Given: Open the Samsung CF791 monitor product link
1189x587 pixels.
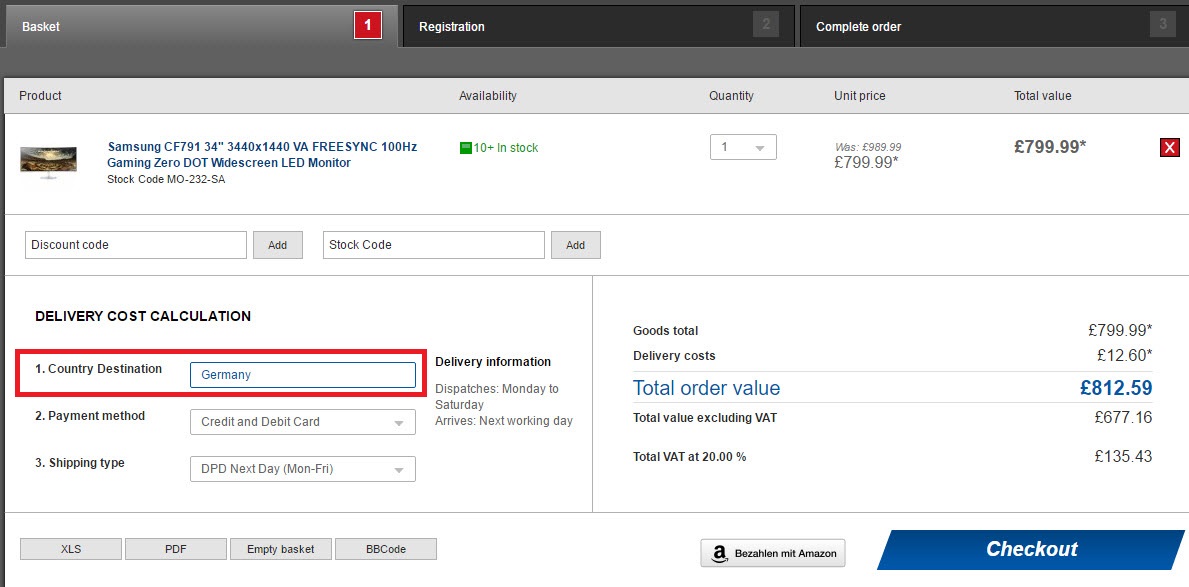Looking at the screenshot, I should coord(262,154).
